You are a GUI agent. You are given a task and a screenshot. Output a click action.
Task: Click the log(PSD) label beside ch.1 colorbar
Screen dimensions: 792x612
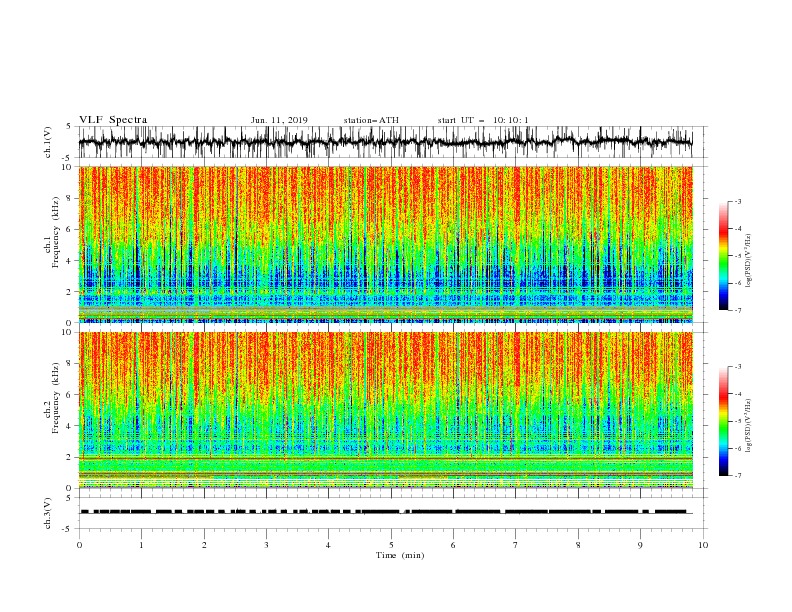pyautogui.click(x=748, y=261)
